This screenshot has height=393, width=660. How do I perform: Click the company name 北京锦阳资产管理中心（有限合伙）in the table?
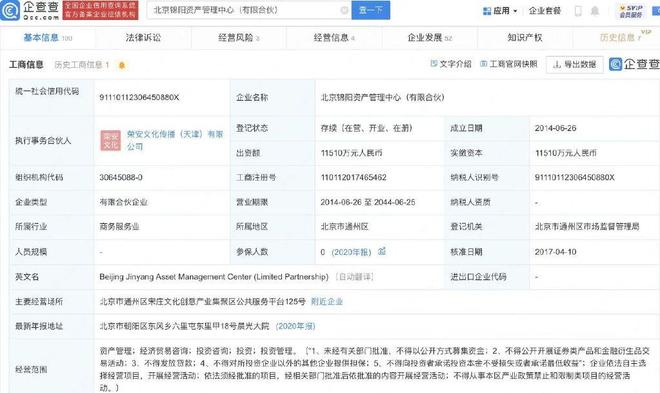[382, 98]
